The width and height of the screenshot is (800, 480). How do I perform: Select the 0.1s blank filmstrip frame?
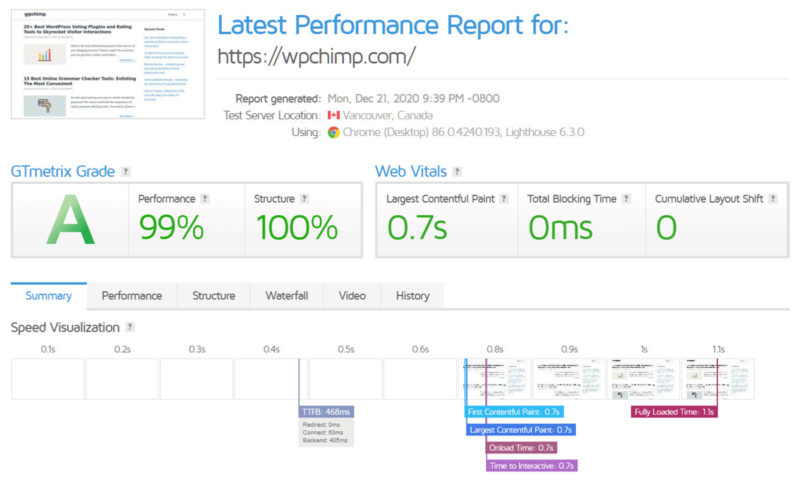coord(47,379)
